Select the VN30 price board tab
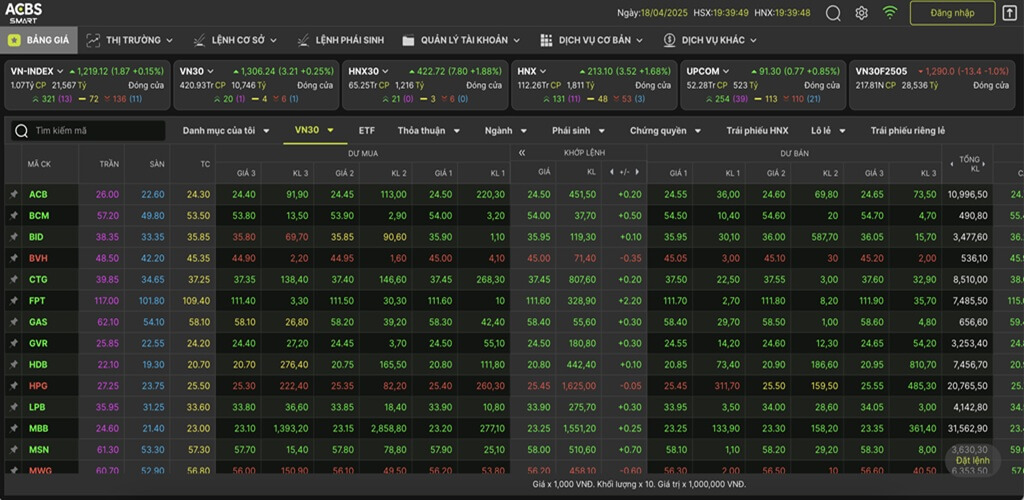The width and height of the screenshot is (1024, 500). point(315,131)
